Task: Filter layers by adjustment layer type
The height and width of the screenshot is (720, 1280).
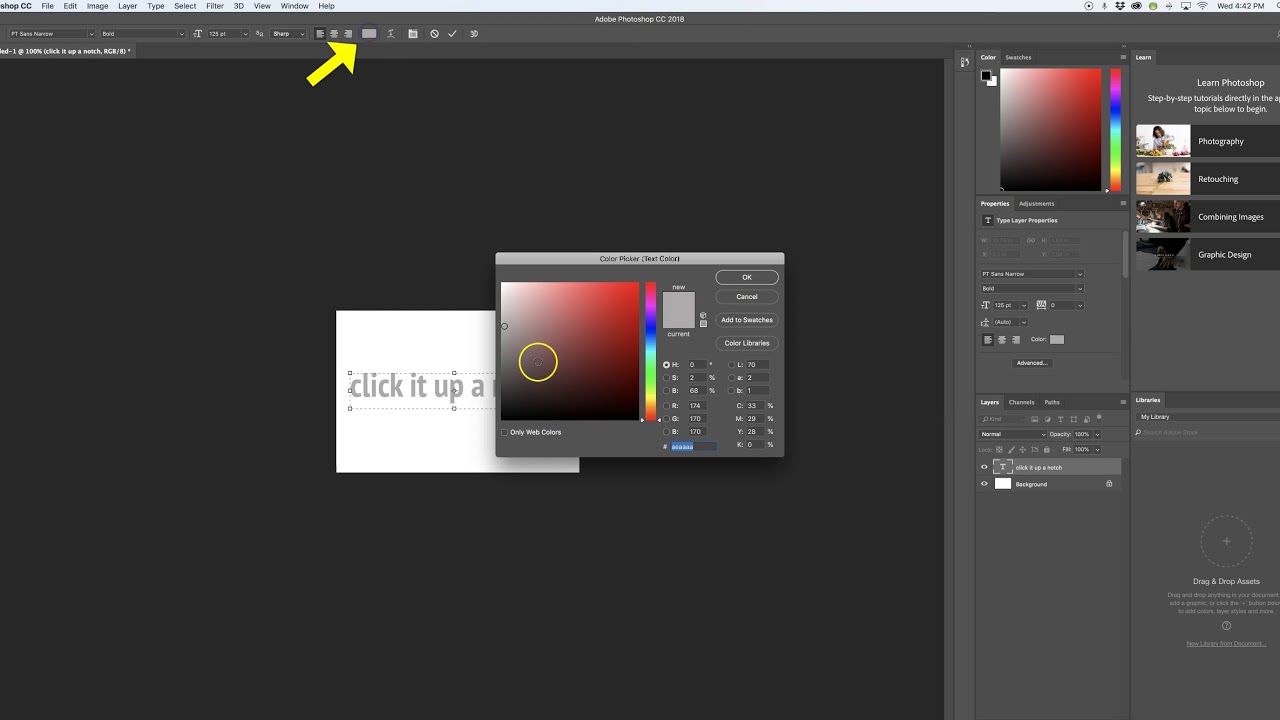Action: [x=1048, y=419]
